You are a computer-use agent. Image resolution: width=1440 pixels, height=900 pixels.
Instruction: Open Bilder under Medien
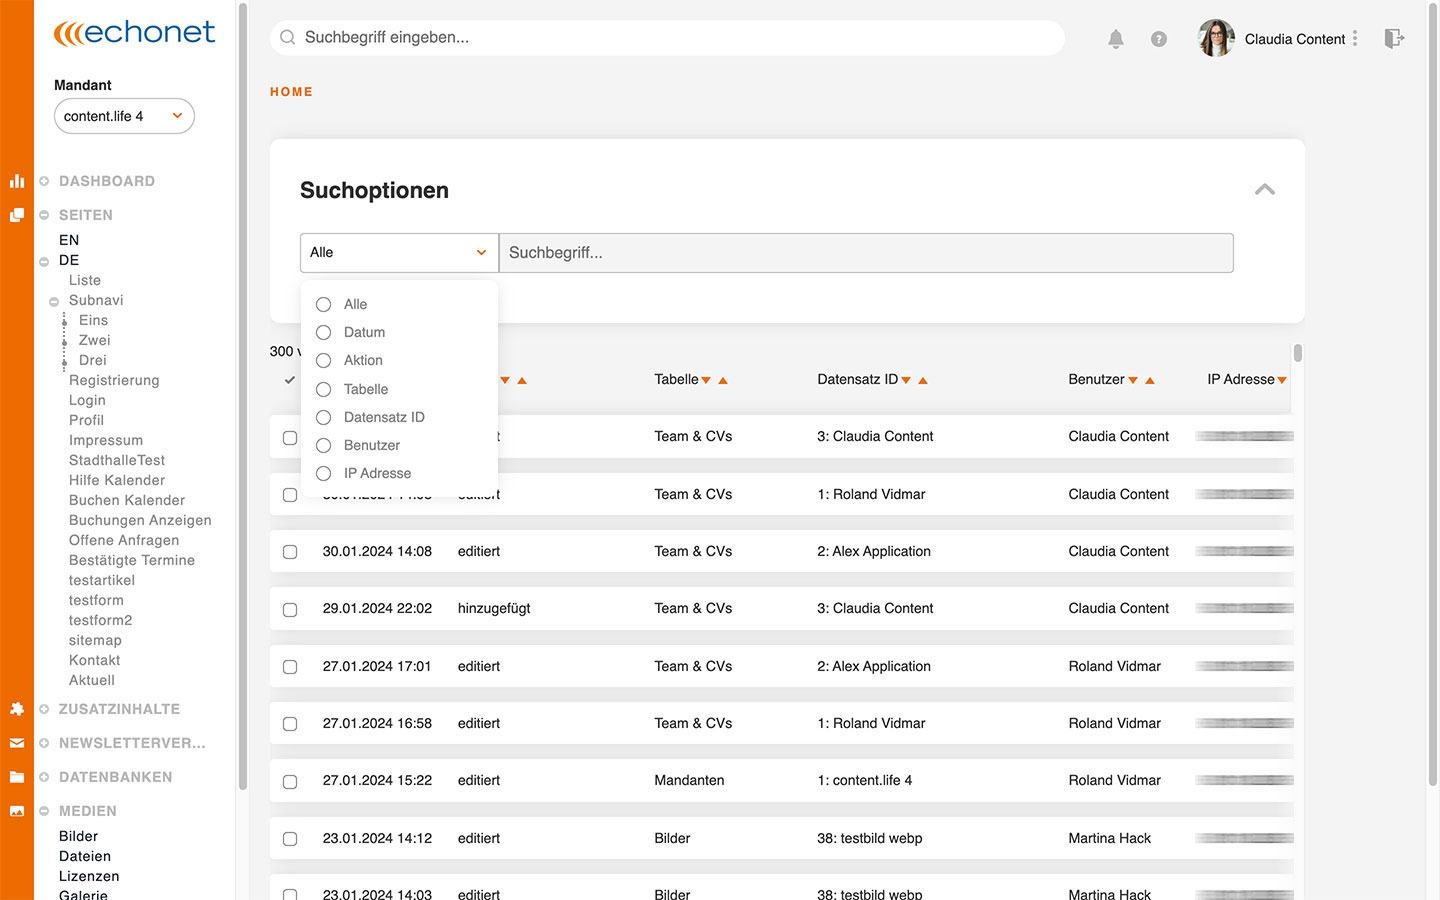point(78,836)
